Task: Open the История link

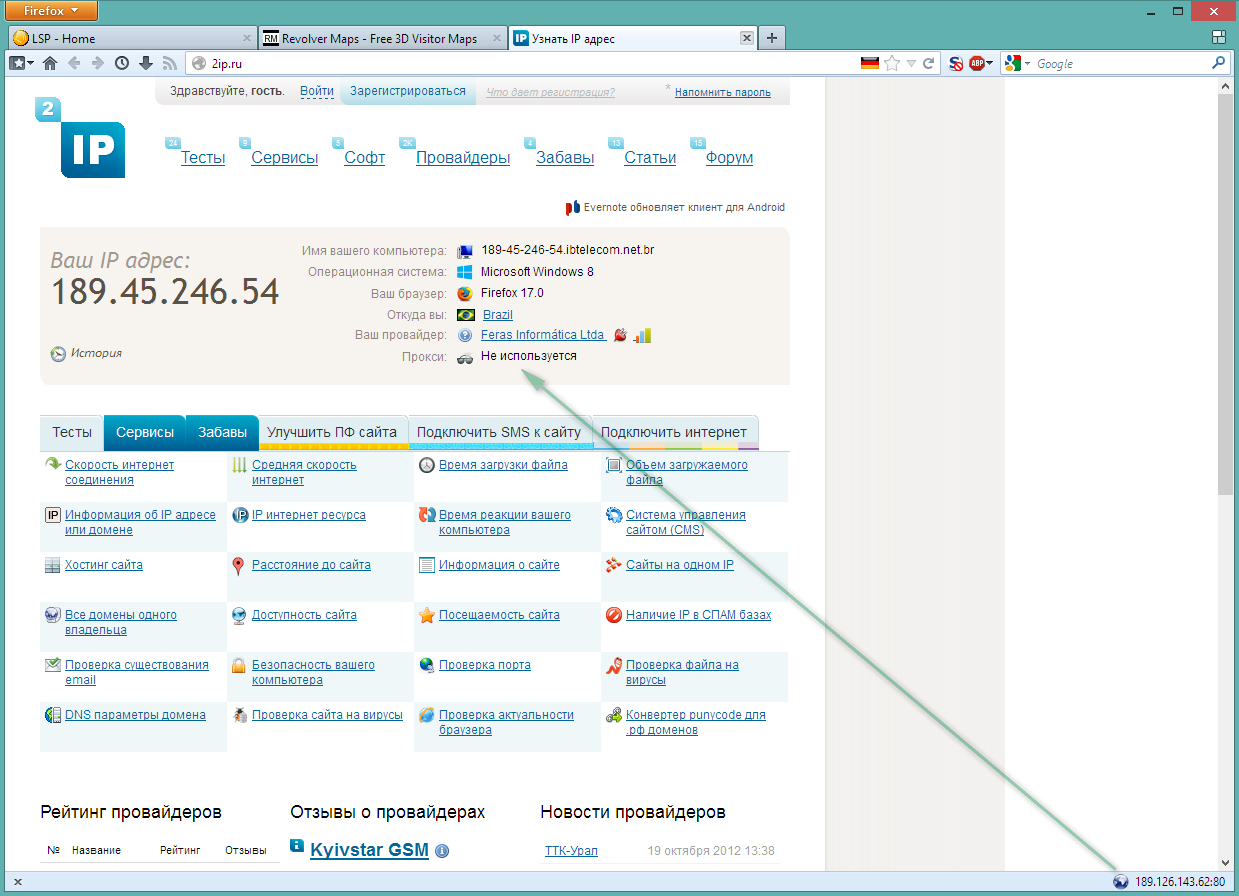Action: point(96,353)
